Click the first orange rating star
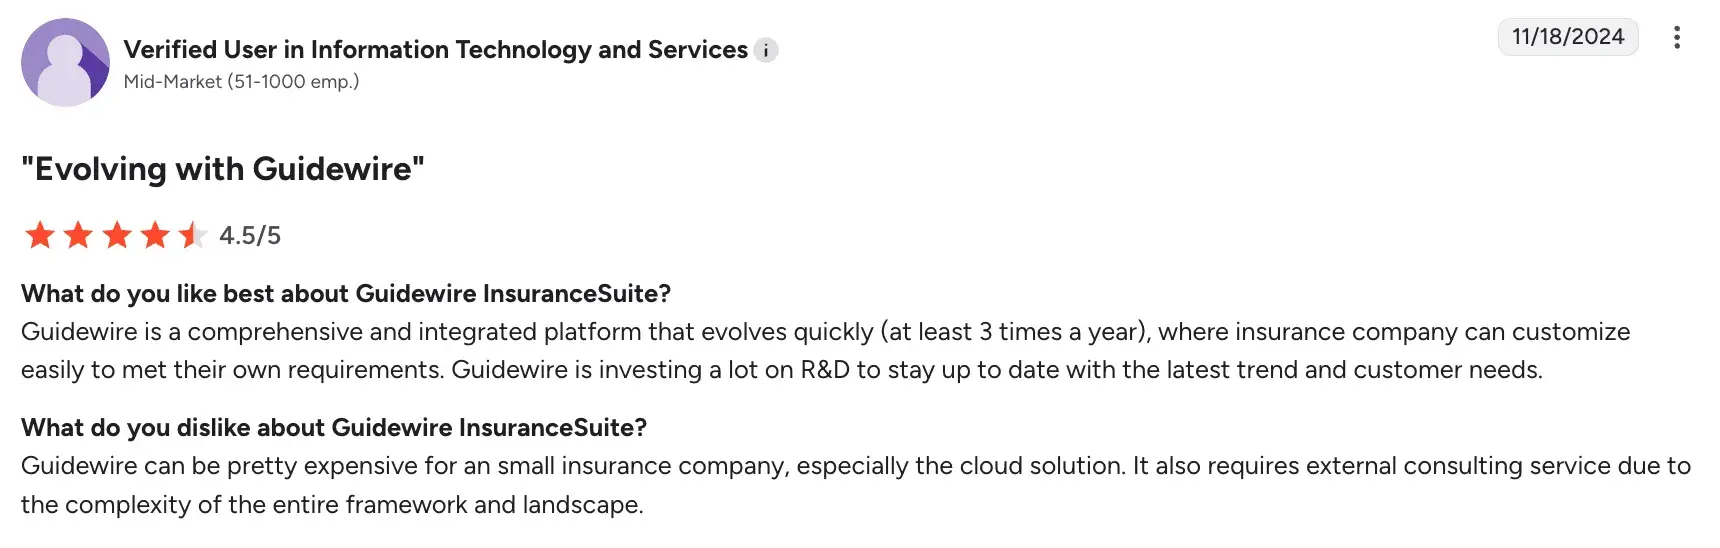The width and height of the screenshot is (1720, 548). (x=40, y=236)
